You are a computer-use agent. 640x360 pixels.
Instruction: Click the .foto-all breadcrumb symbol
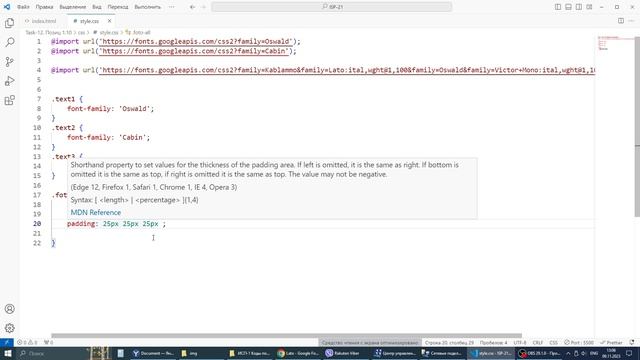pyautogui.click(x=138, y=32)
